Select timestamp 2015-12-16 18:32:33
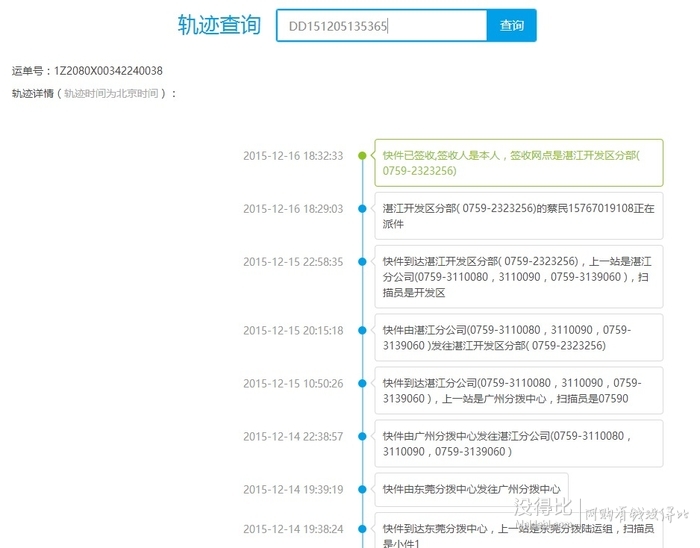This screenshot has width=700, height=548. pos(293,156)
